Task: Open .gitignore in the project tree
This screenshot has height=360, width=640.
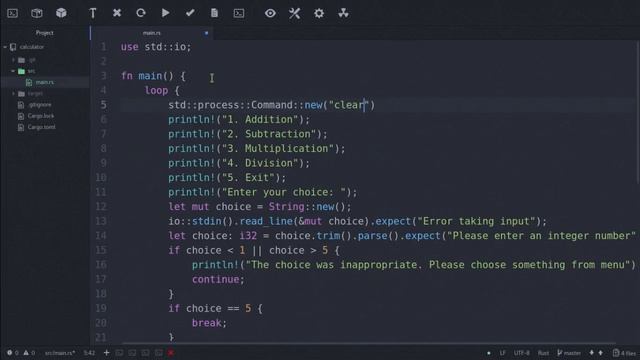Action: tap(40, 105)
